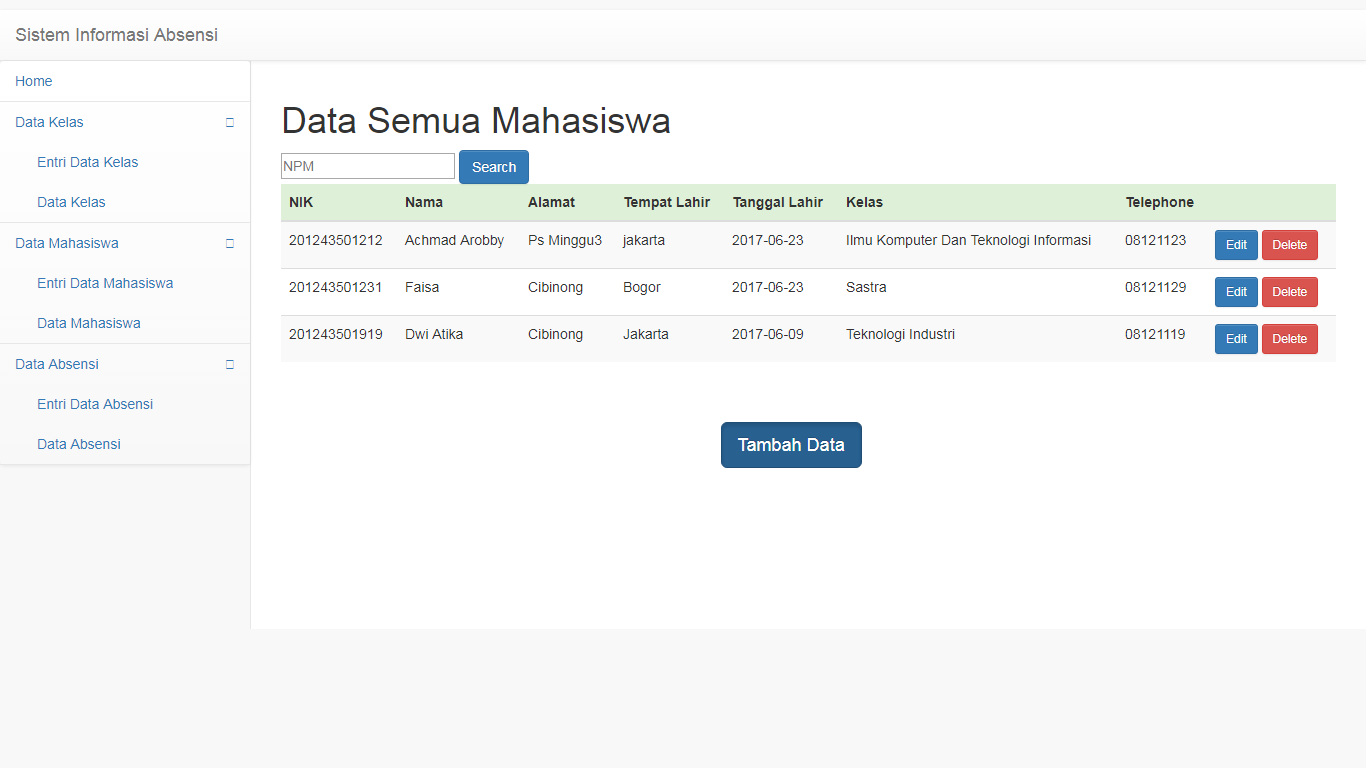1366x768 pixels.
Task: Select Entri Data Absensi in sidebar
Action: 95,404
